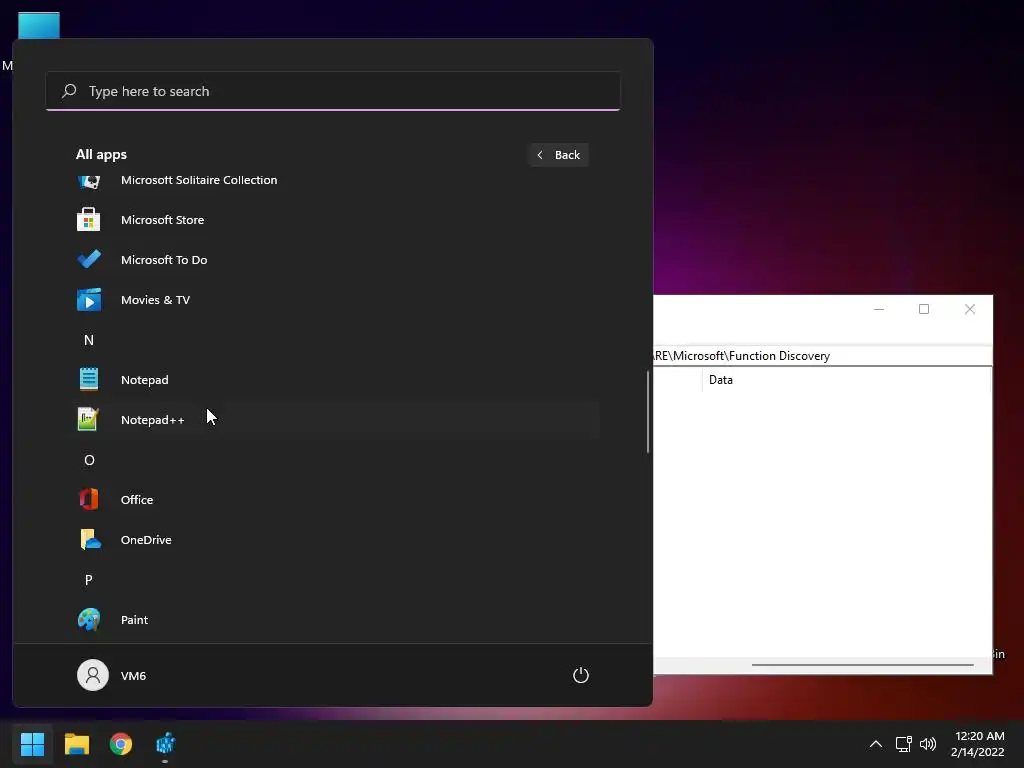Image resolution: width=1024 pixels, height=768 pixels.
Task: Select the 'OneDrive' app name
Action: (x=146, y=540)
